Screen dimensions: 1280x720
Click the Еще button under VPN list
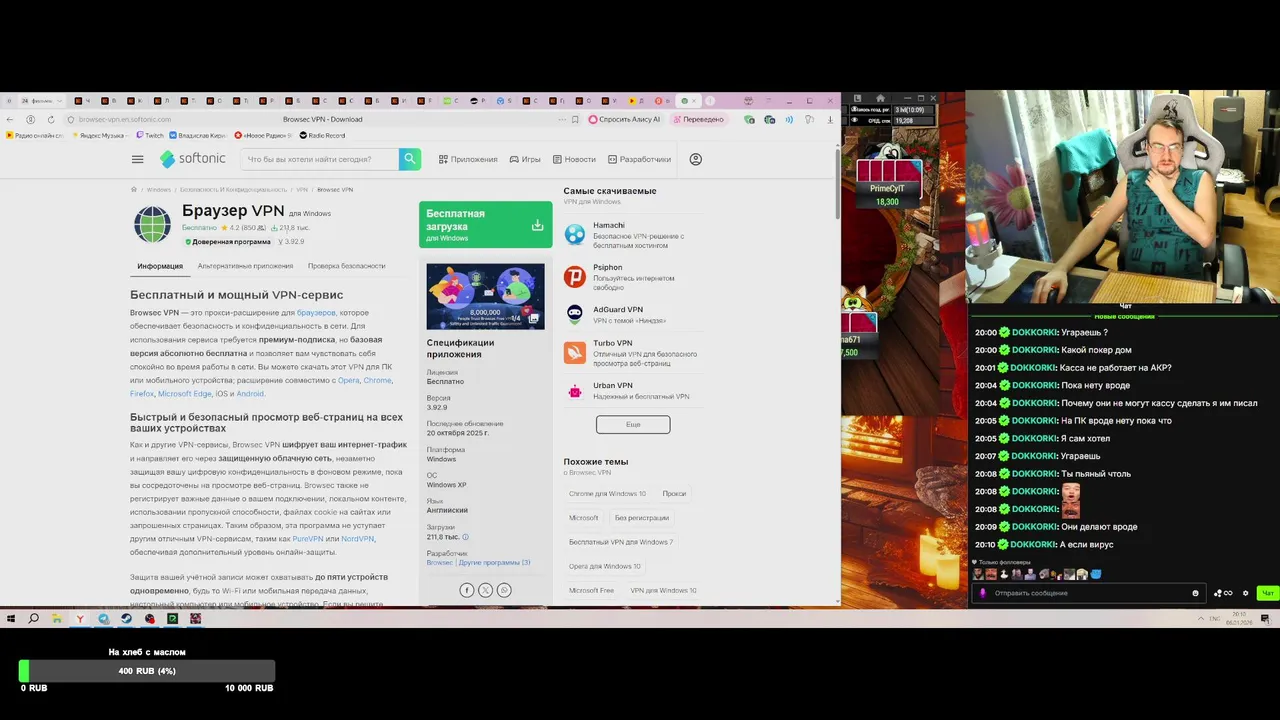point(633,424)
